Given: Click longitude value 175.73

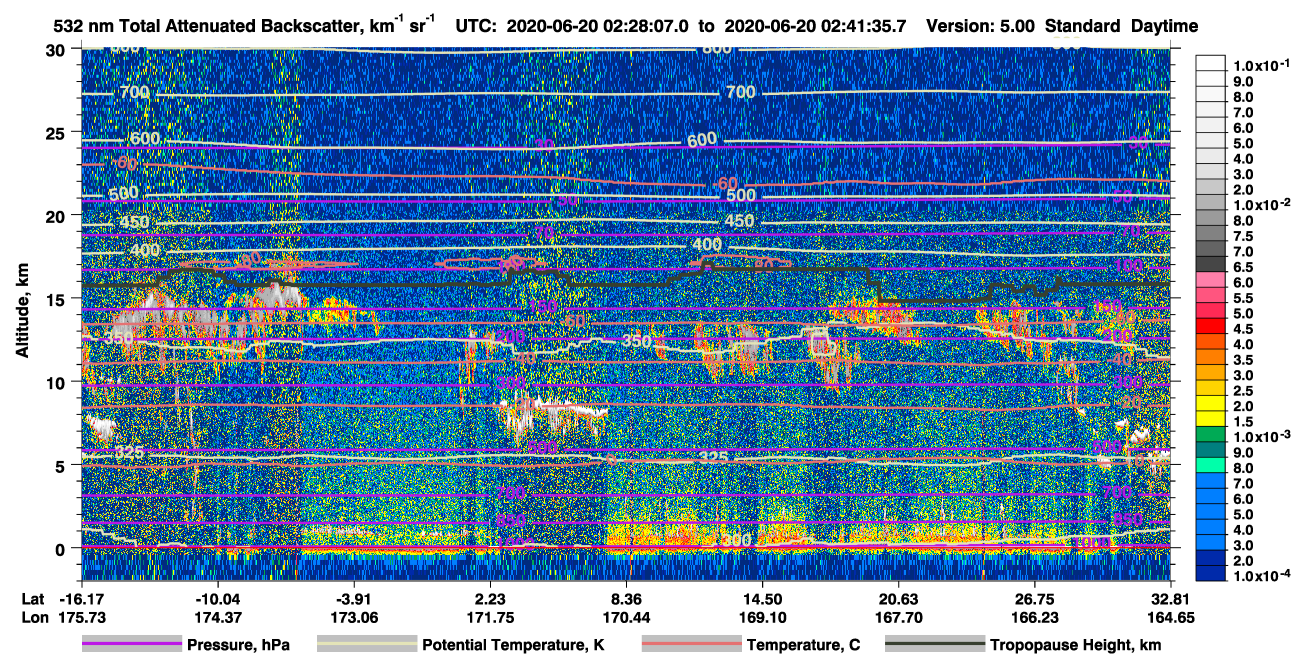Looking at the screenshot, I should (x=83, y=618).
